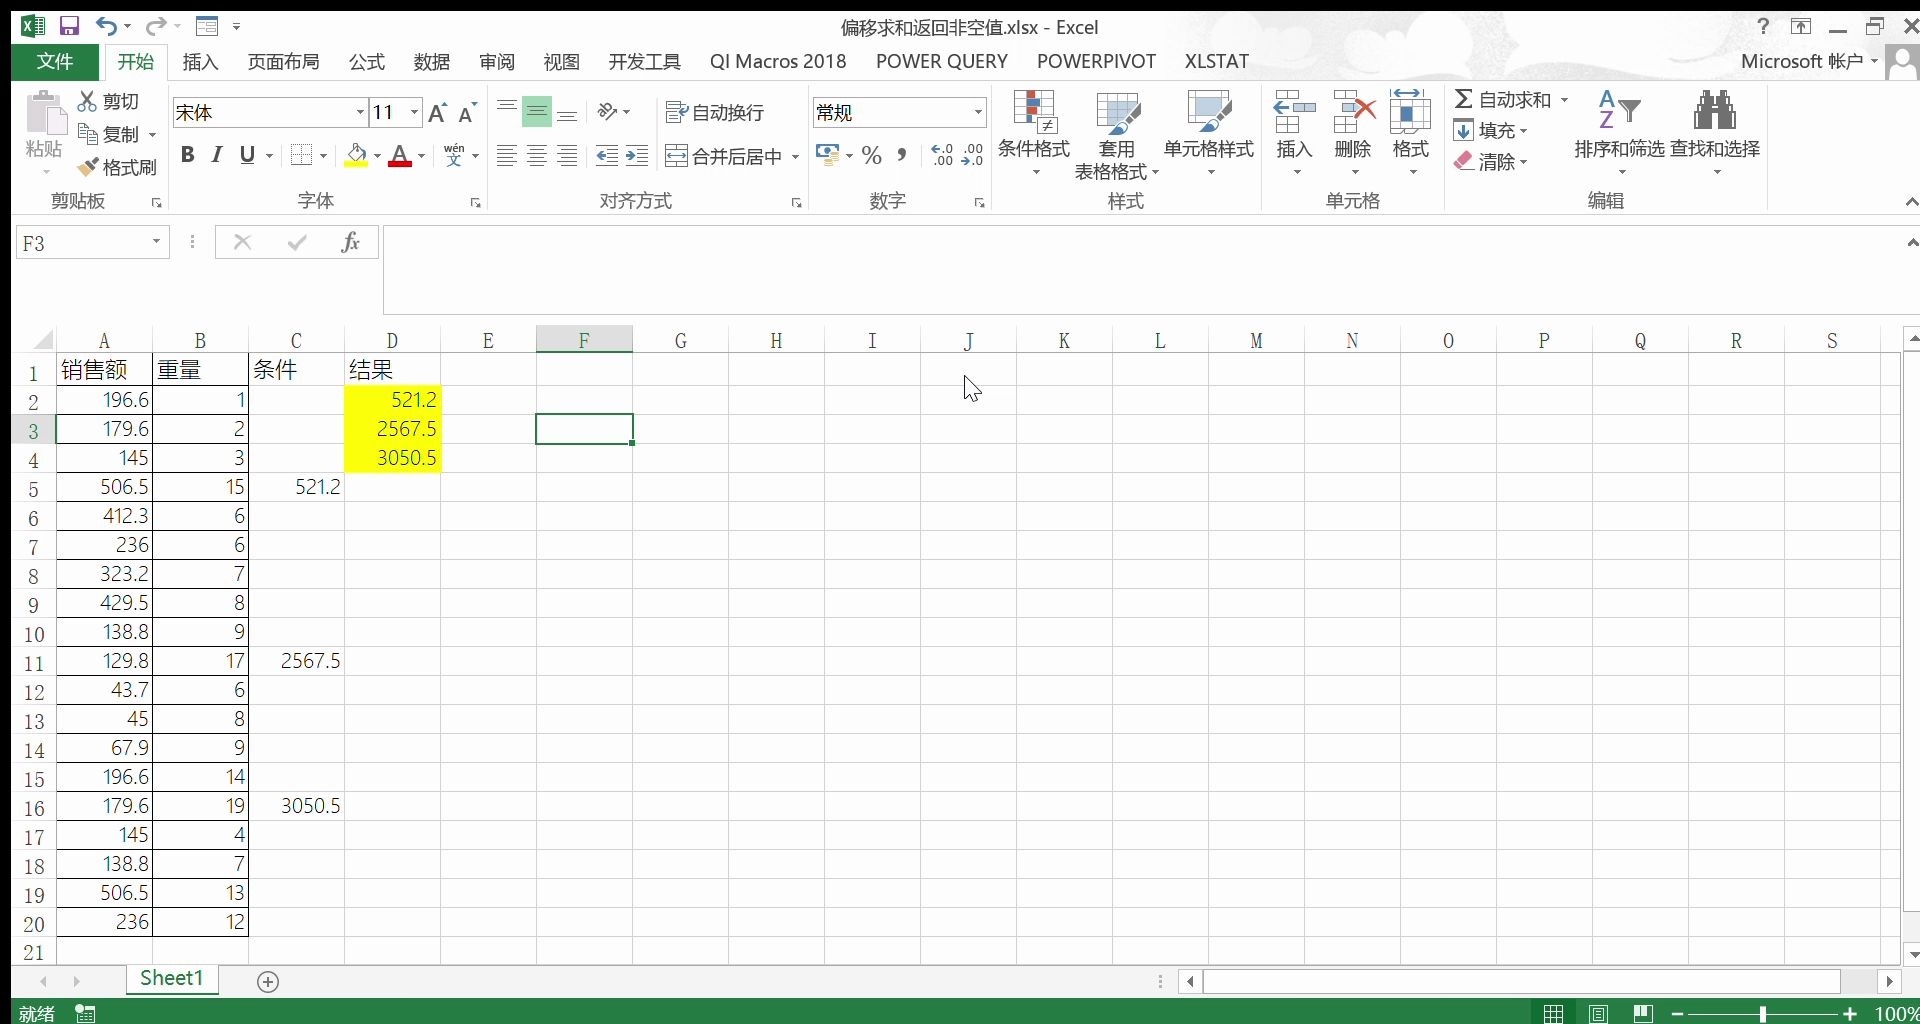Expand fill color dropdown arrow
Image resolution: width=1920 pixels, height=1024 pixels.
(377, 156)
